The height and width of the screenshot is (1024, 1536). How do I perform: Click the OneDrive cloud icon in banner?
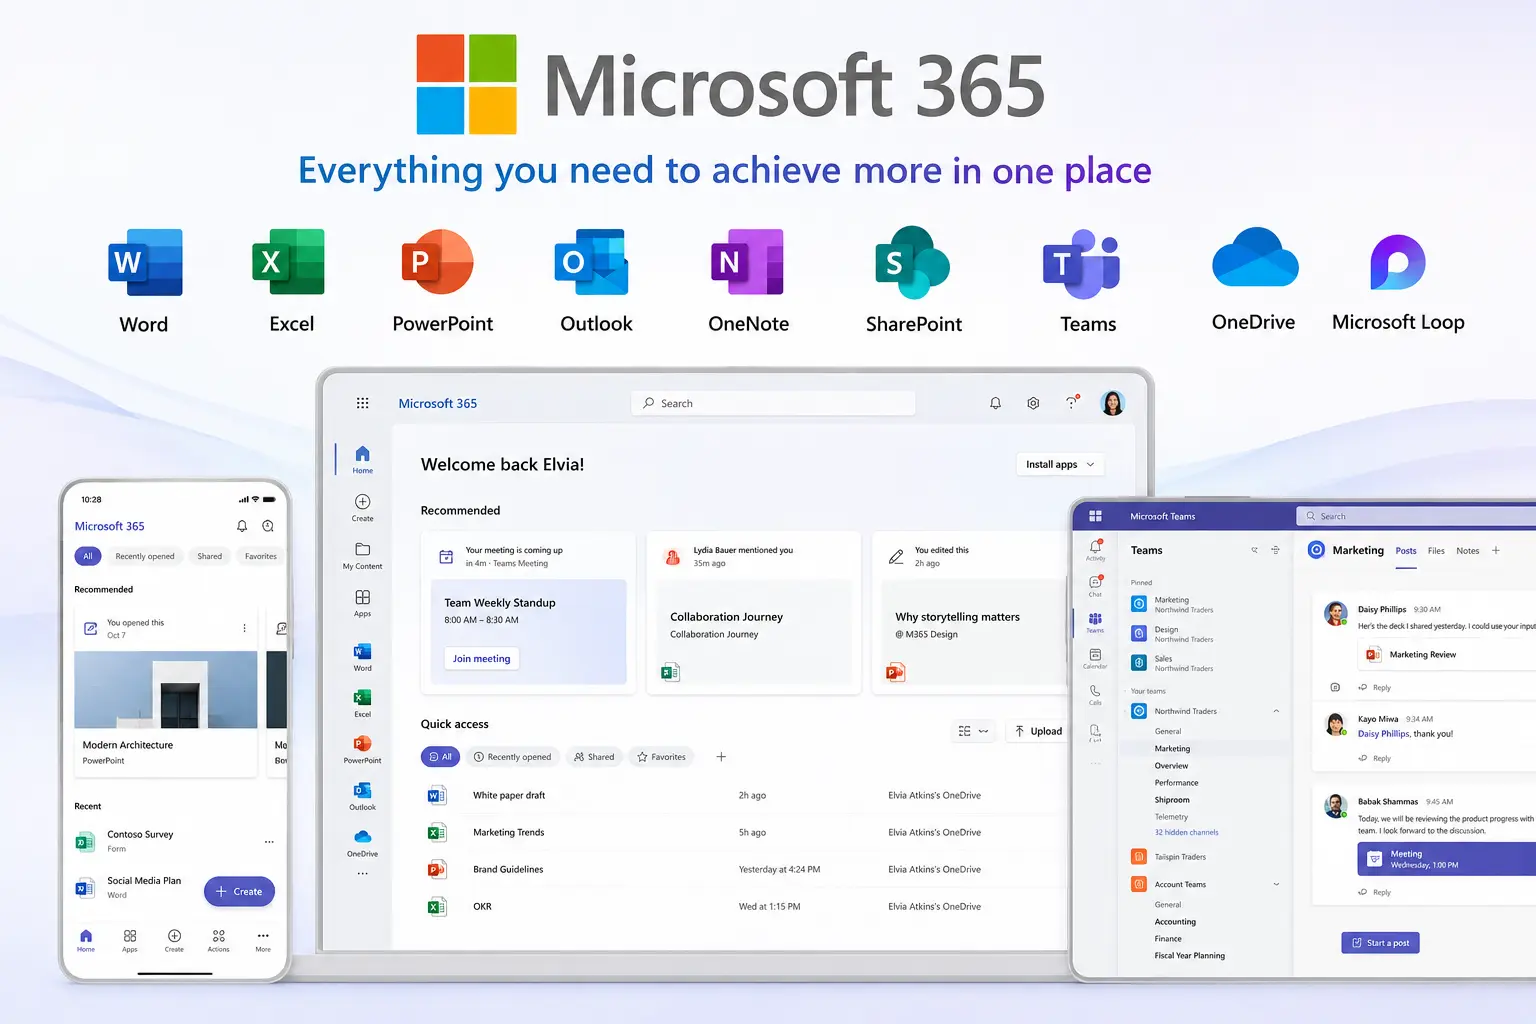pos(1255,257)
